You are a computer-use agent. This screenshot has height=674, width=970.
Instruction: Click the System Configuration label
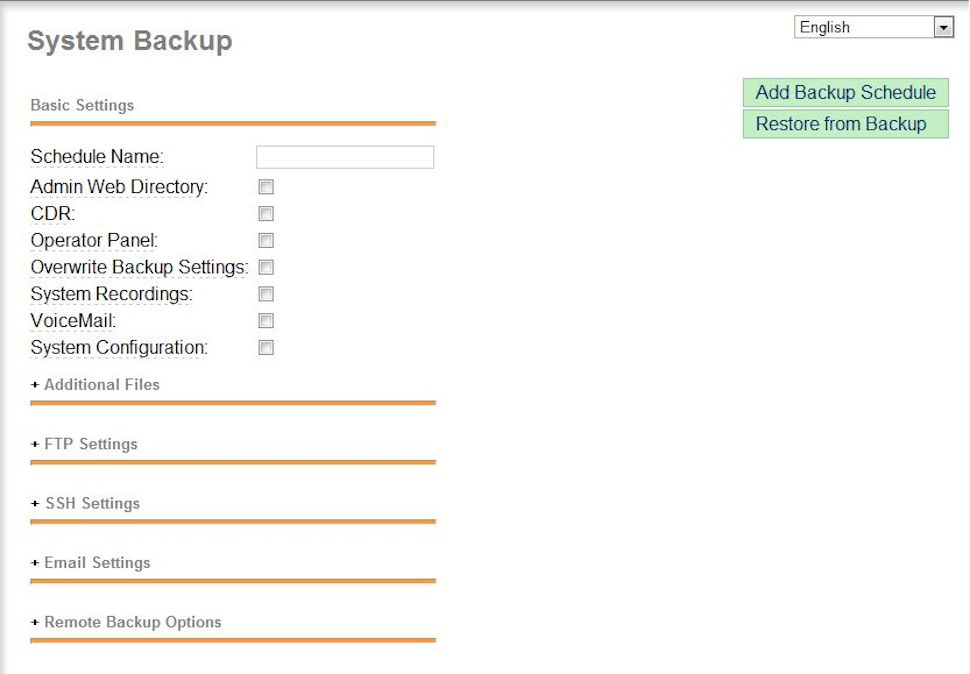tap(119, 348)
